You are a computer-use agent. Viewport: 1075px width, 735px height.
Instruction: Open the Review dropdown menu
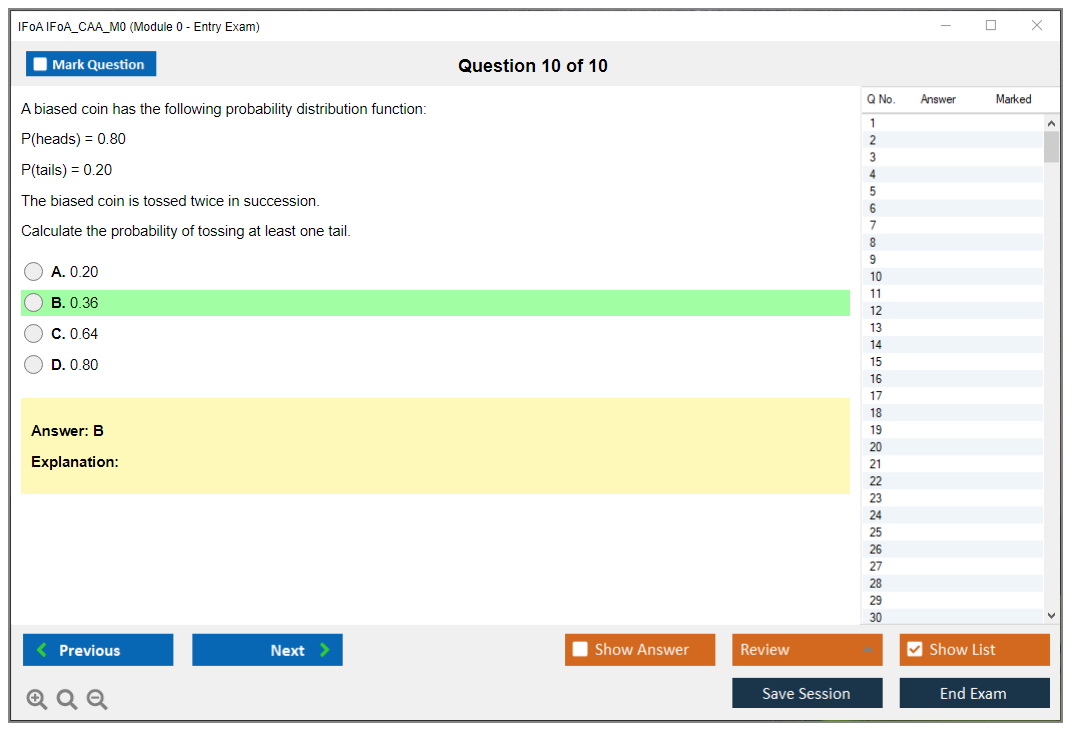tap(806, 650)
